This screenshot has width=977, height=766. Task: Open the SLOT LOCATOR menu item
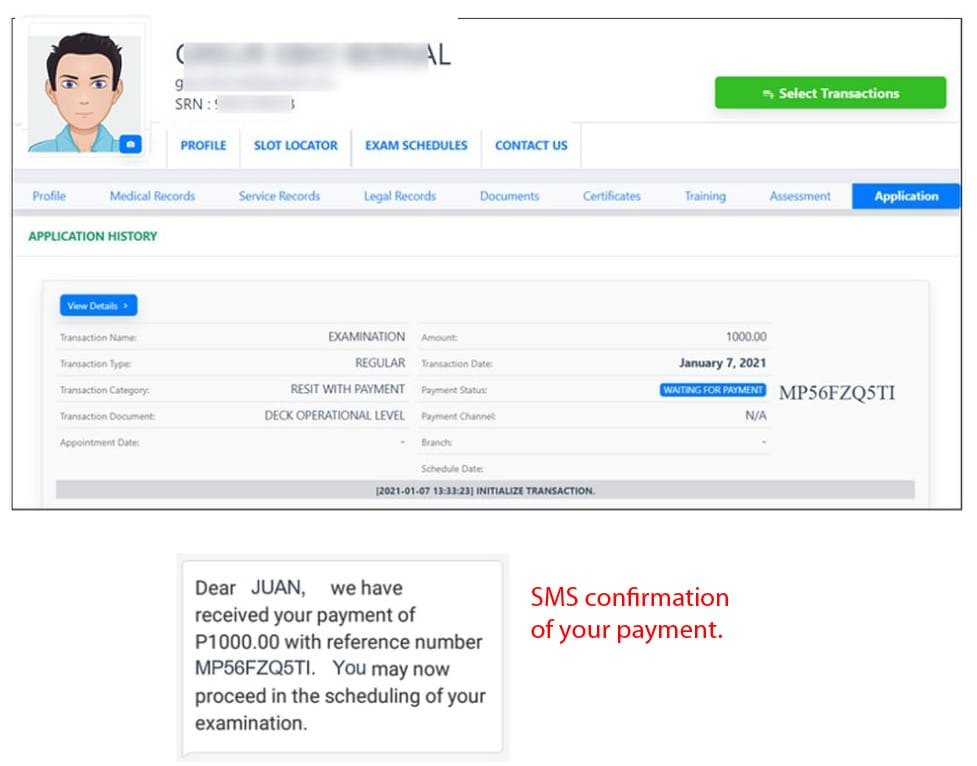point(295,145)
